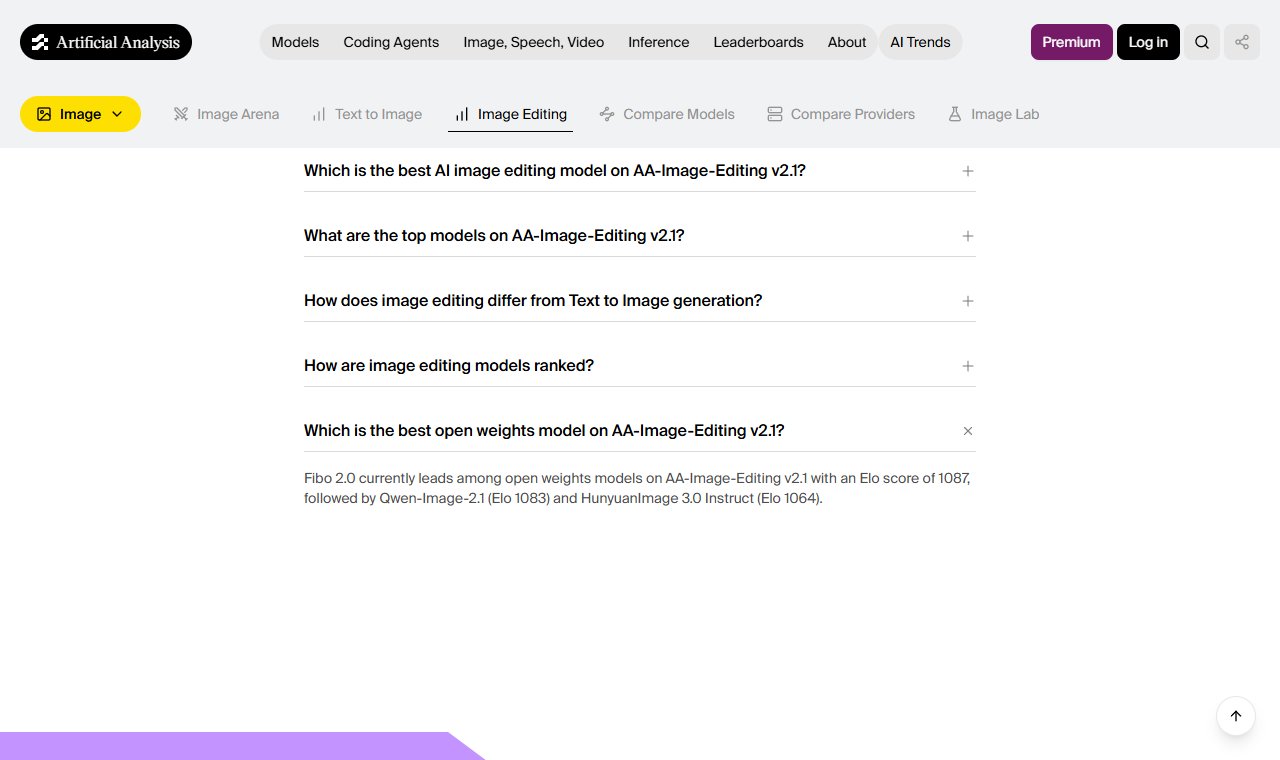This screenshot has height=760, width=1280.
Task: Expand "What are the top models" question
Action: [x=640, y=236]
